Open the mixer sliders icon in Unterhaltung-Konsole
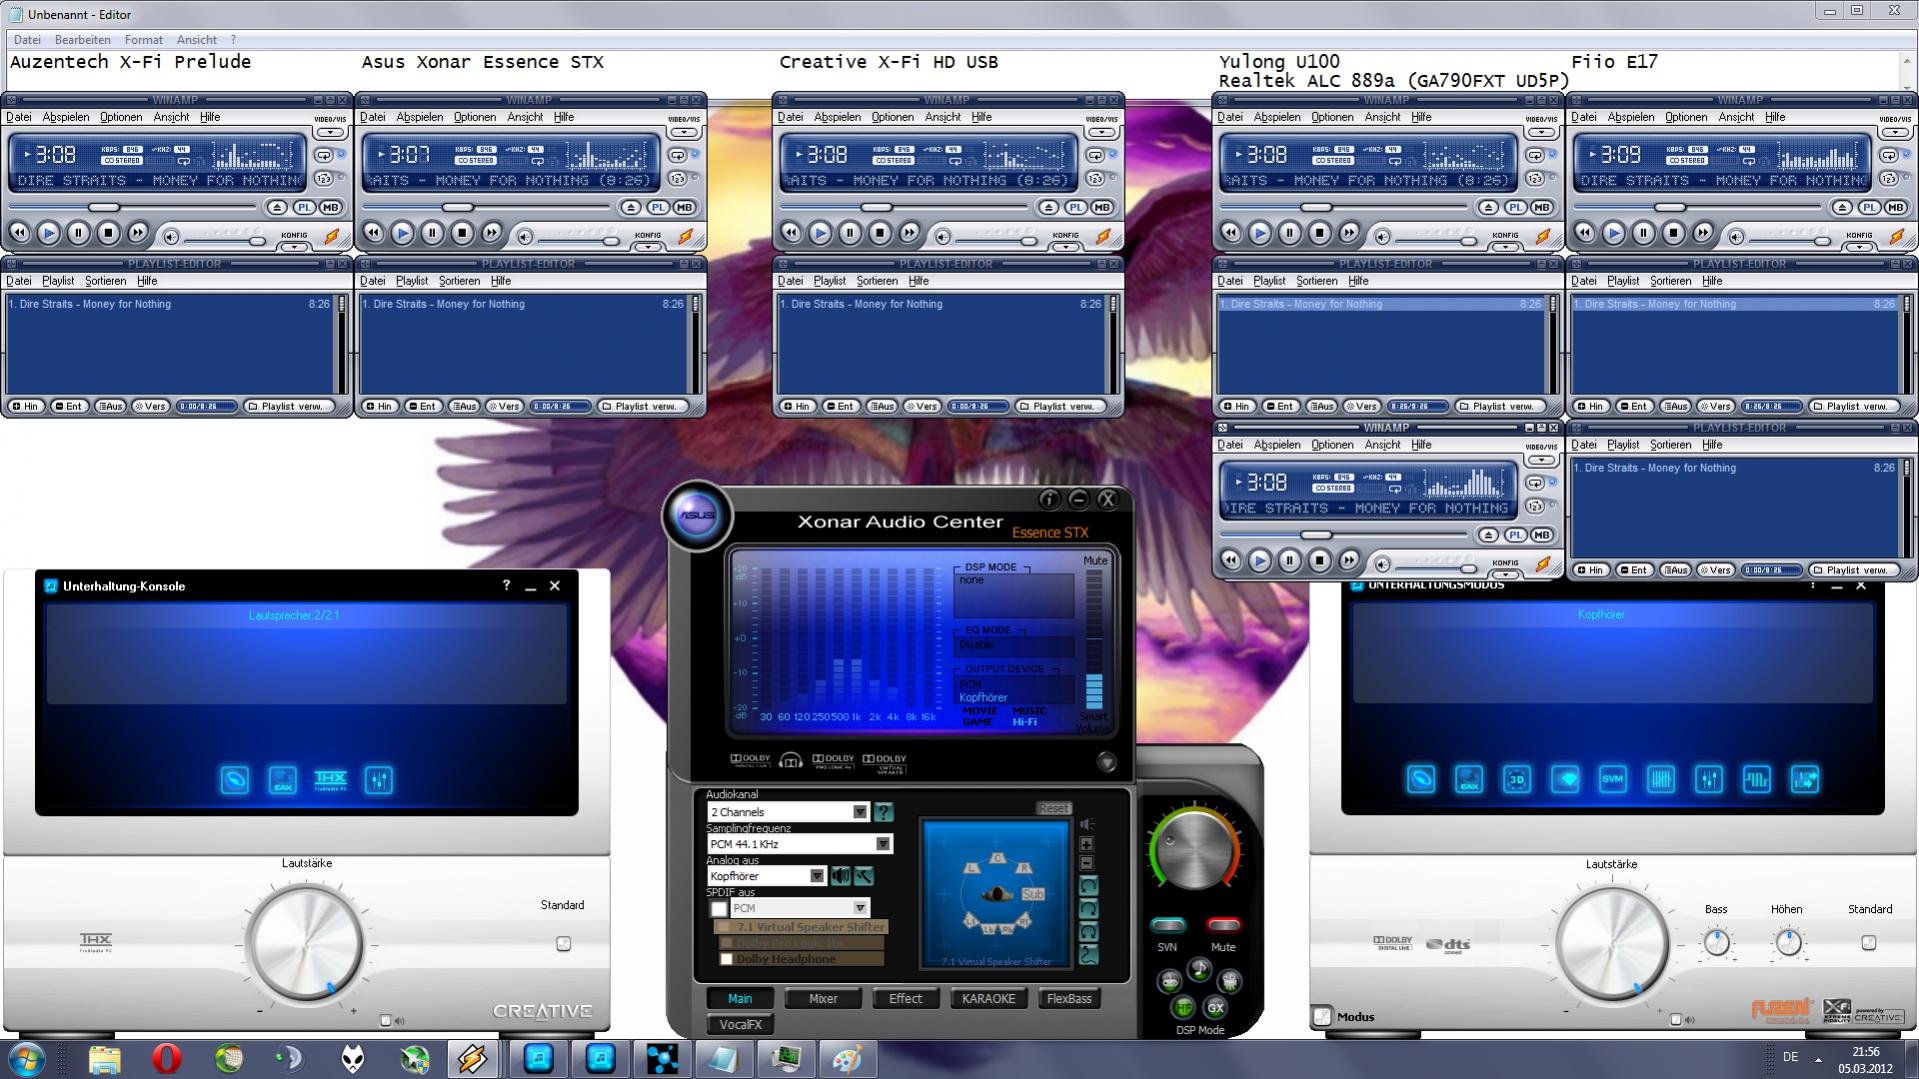This screenshot has height=1079, width=1919. click(379, 780)
